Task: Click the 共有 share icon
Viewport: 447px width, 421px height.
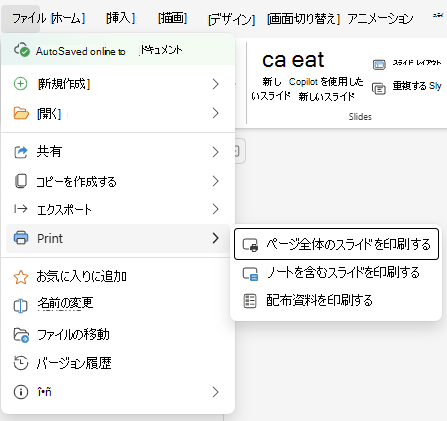Action: [x=20, y=152]
